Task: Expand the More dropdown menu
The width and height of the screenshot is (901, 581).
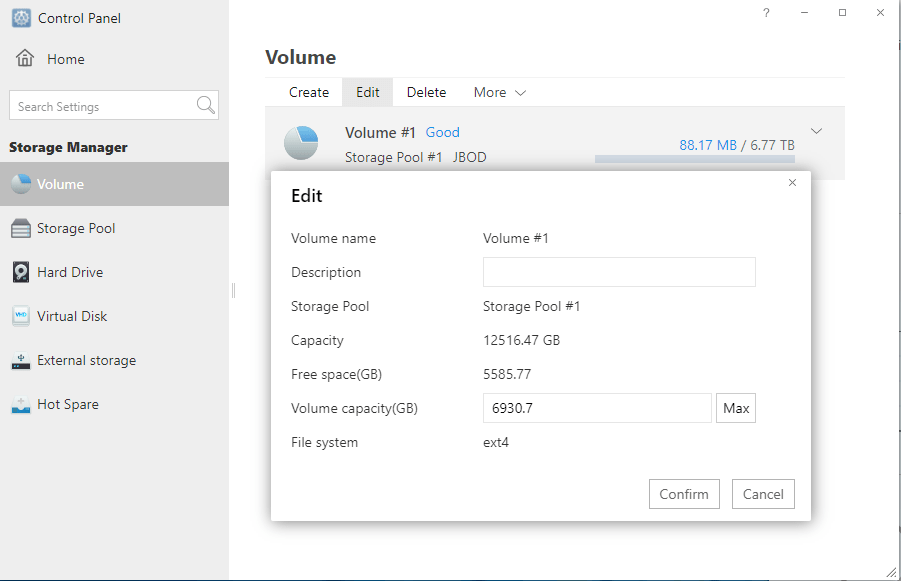Action: [499, 92]
